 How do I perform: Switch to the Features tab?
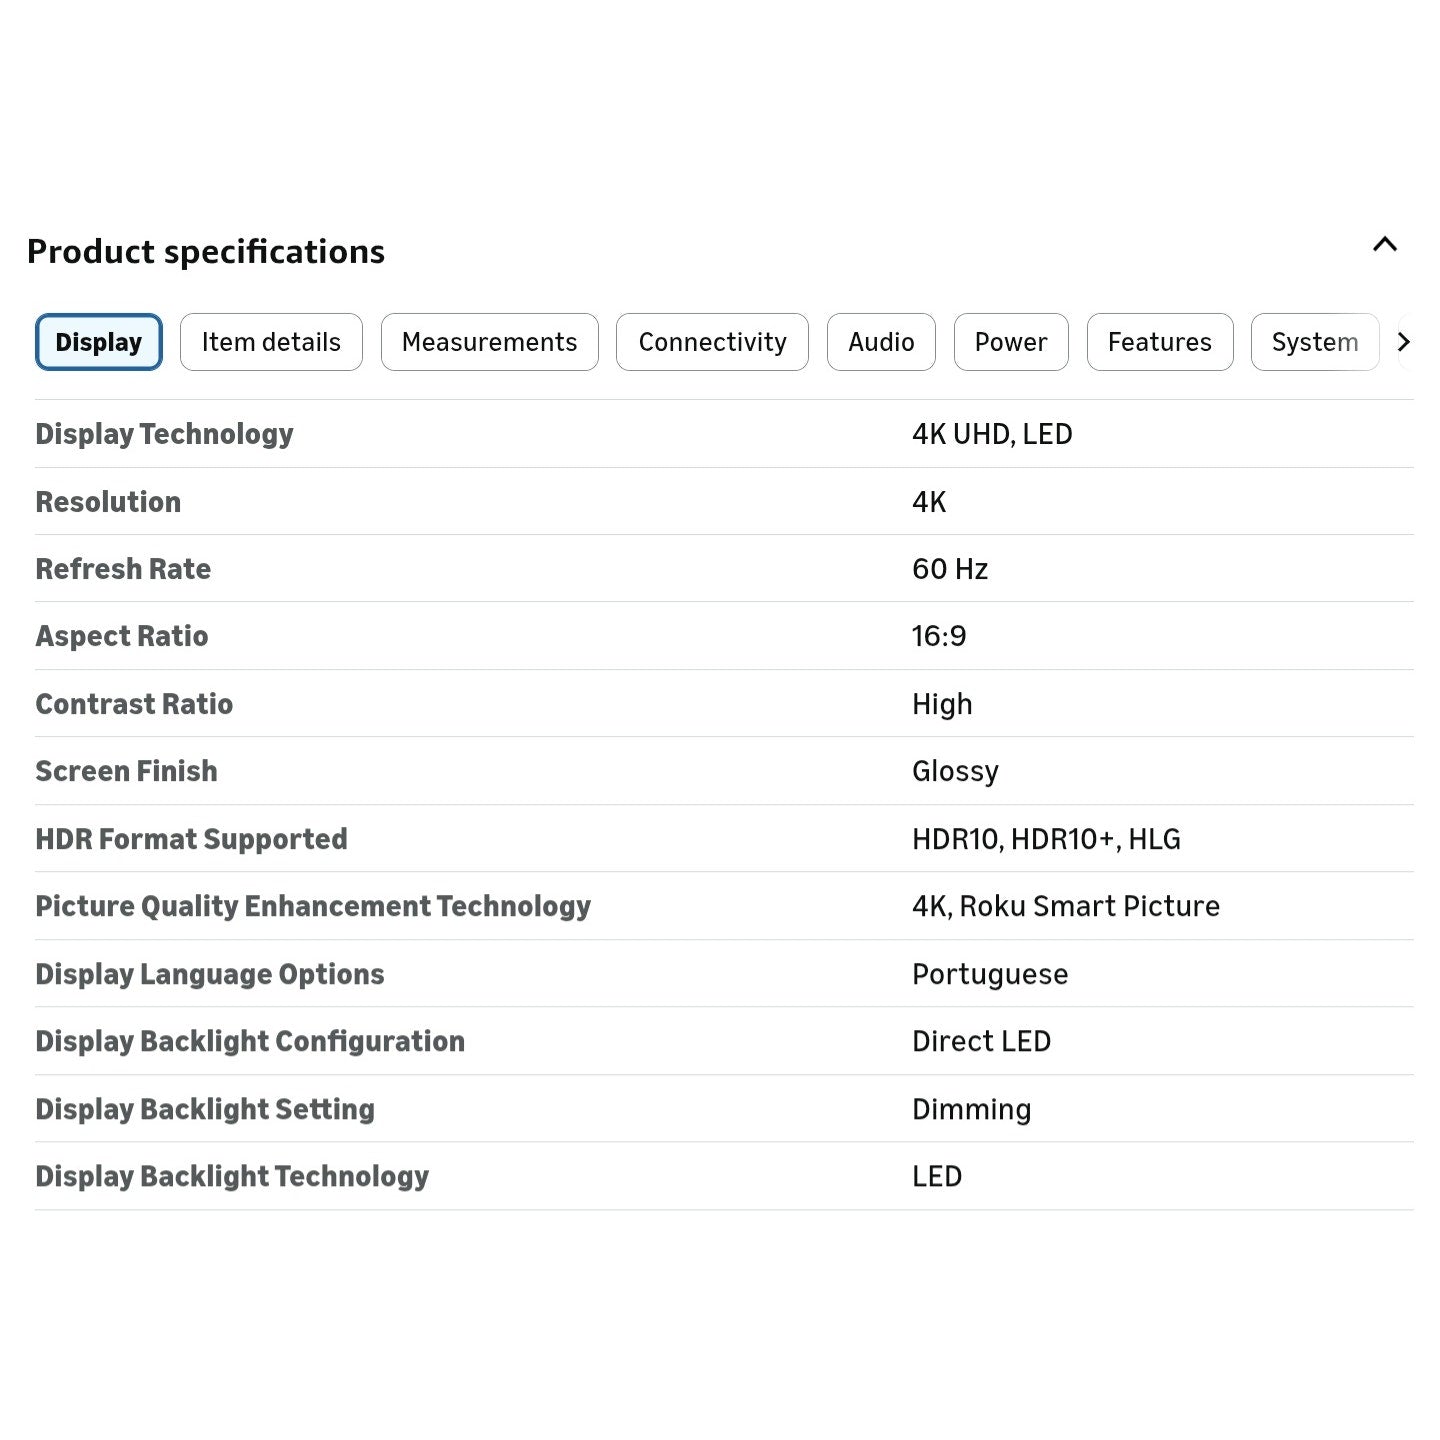(x=1159, y=342)
